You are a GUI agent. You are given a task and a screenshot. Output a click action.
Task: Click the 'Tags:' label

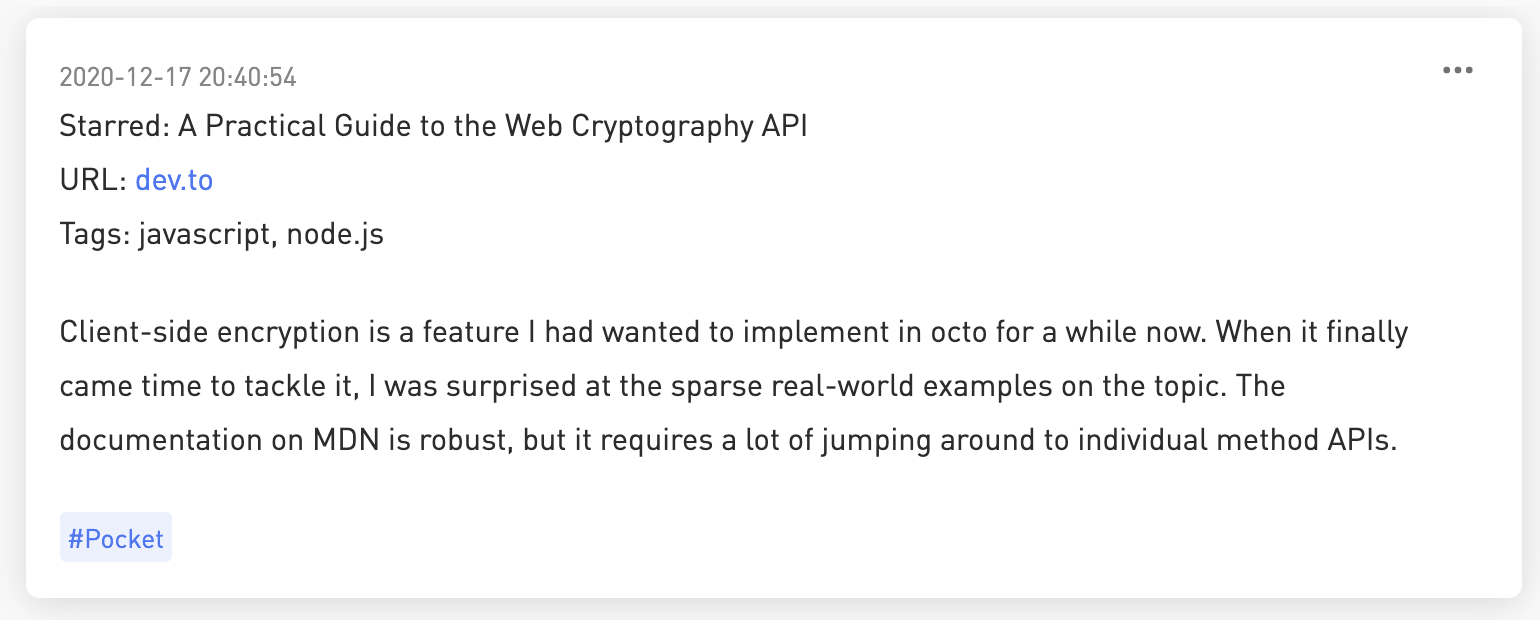click(x=95, y=234)
